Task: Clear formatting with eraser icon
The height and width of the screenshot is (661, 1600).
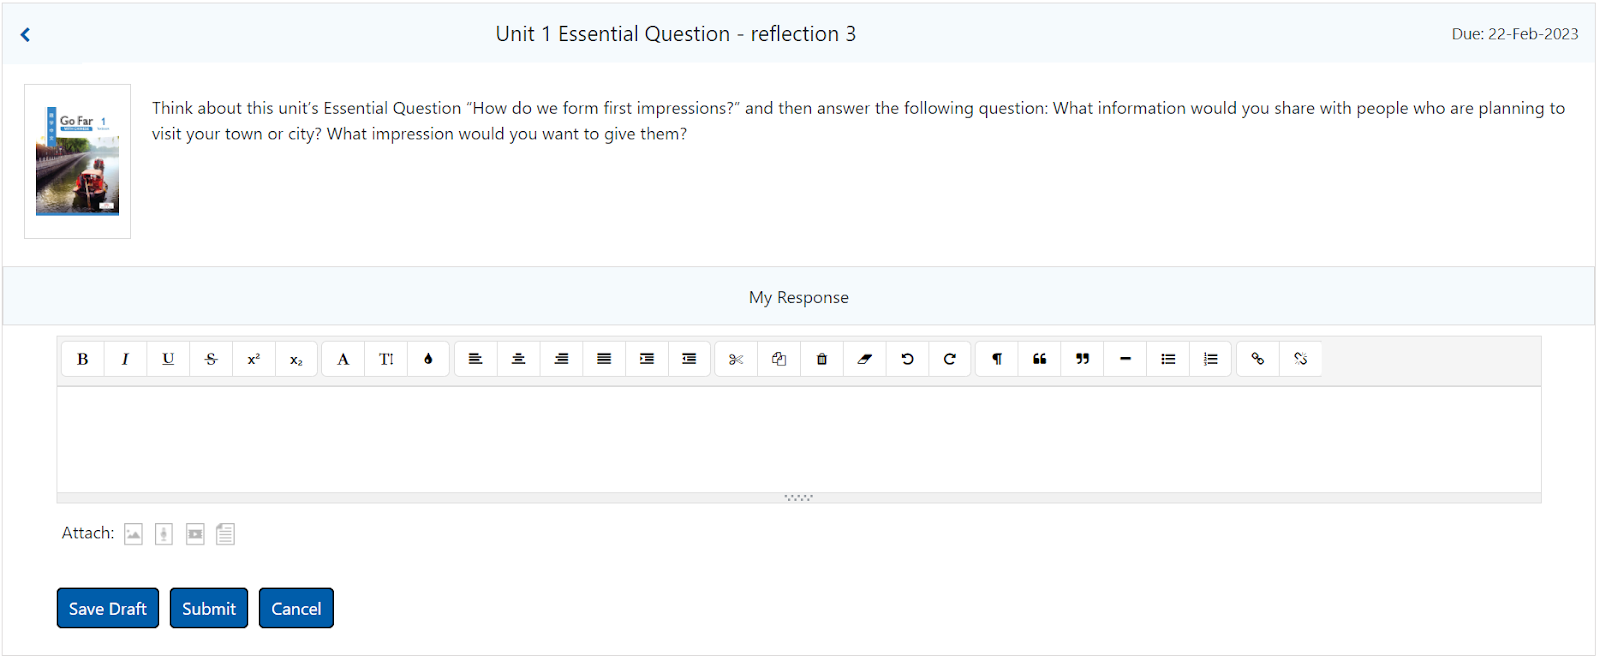Action: [865, 359]
